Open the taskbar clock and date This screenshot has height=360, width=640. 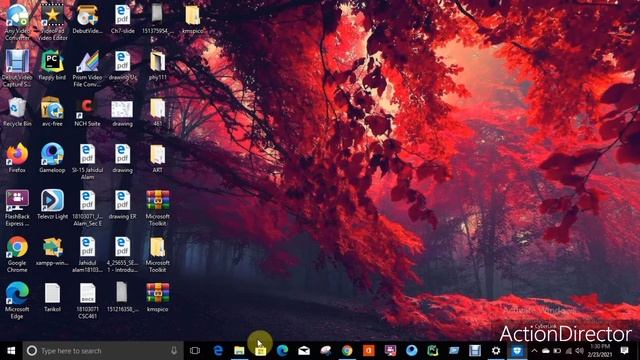[600, 351]
